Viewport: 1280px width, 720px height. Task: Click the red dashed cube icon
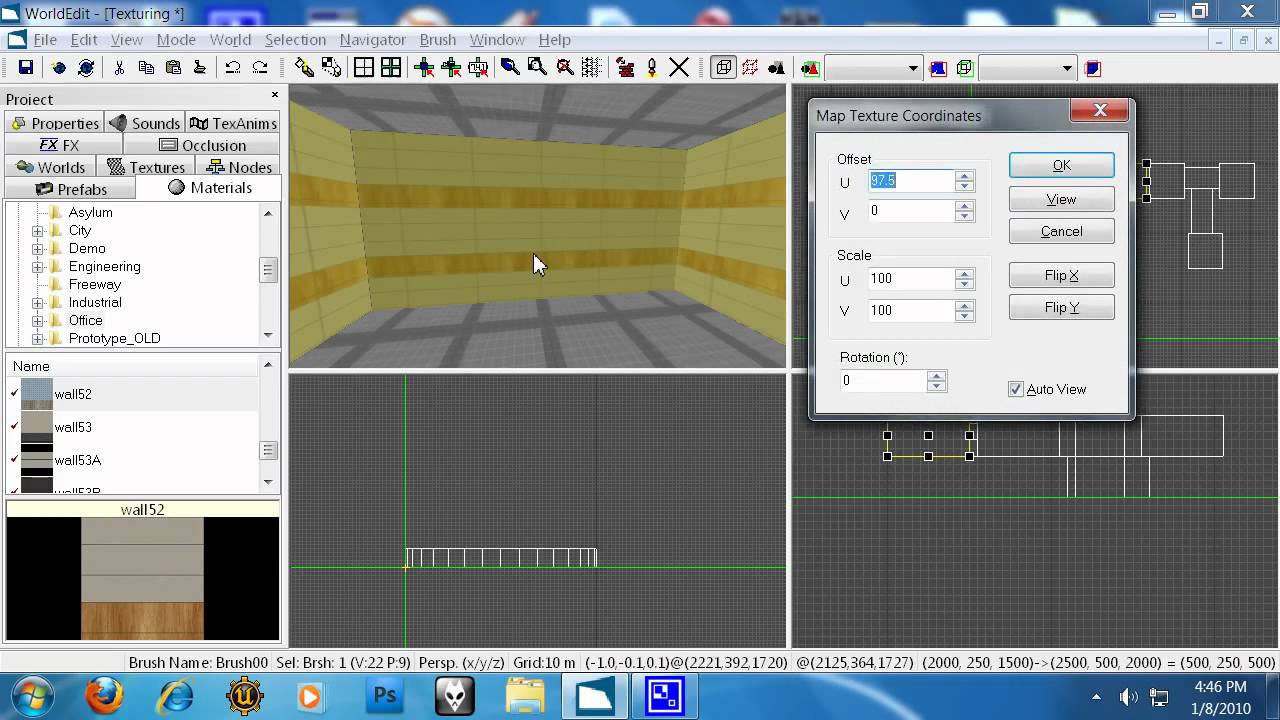750,68
